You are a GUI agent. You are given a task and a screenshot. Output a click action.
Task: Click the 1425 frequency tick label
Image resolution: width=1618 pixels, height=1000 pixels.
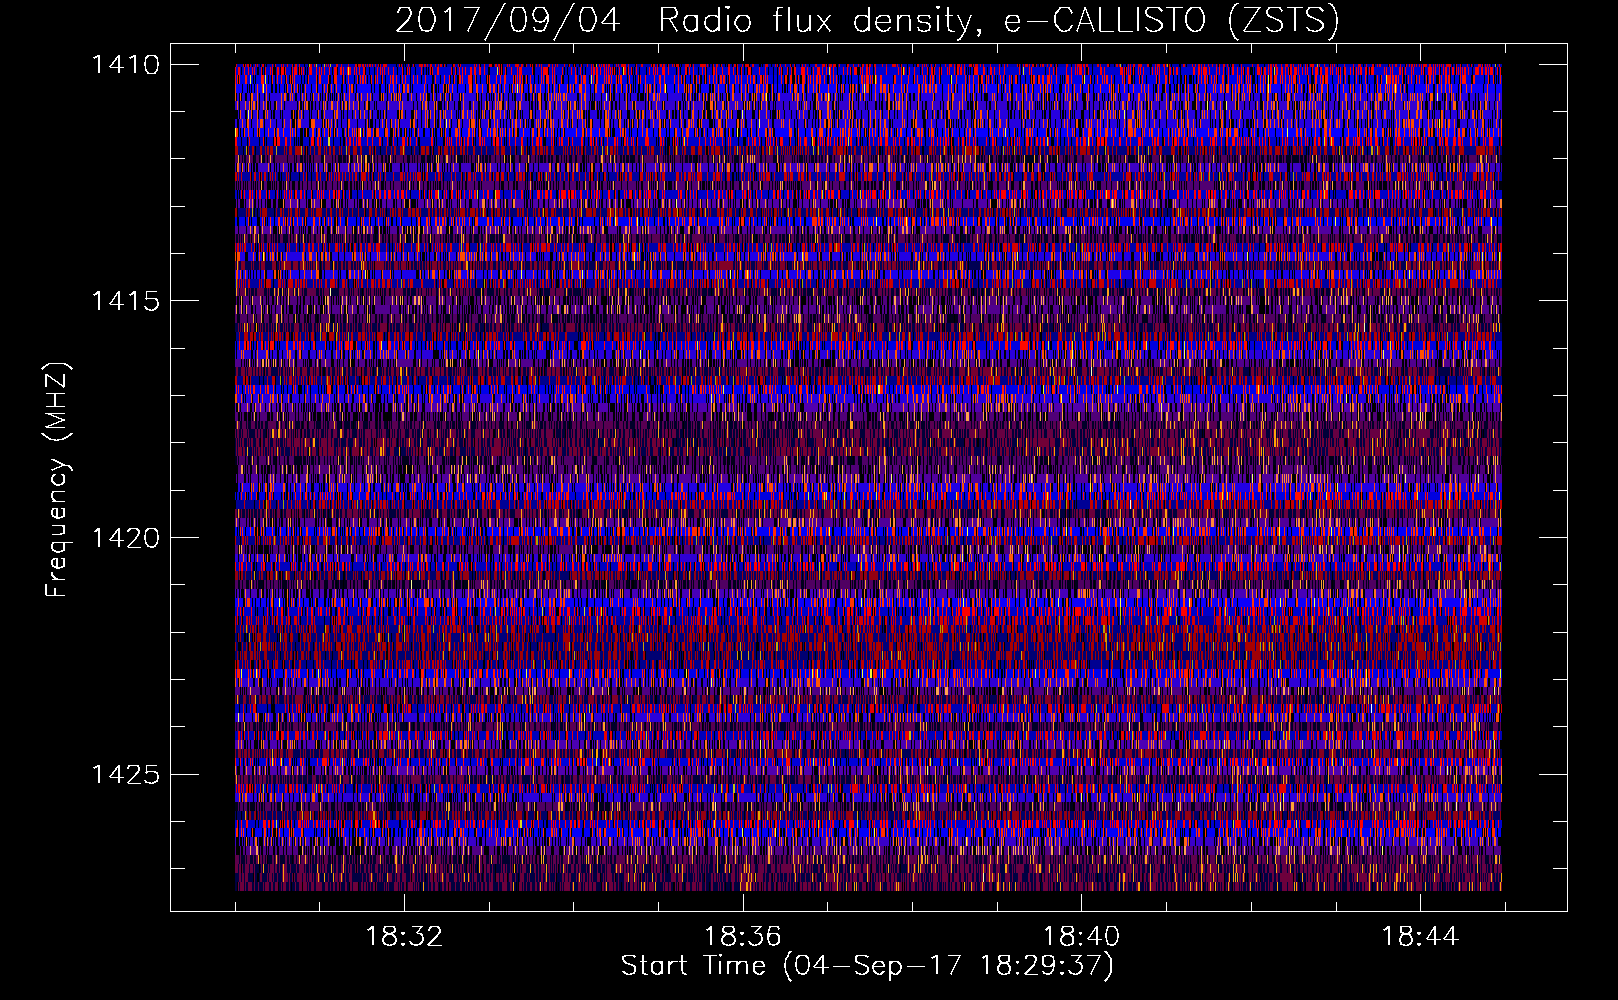pos(125,775)
